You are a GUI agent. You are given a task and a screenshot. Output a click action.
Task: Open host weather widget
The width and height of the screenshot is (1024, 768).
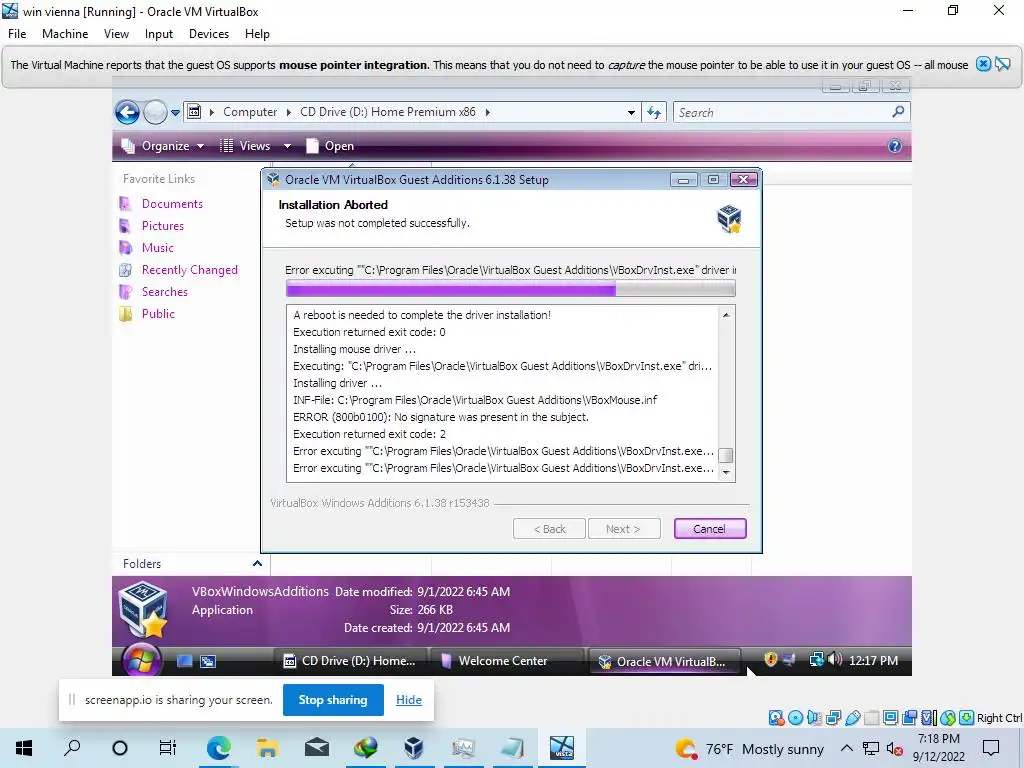click(750, 749)
